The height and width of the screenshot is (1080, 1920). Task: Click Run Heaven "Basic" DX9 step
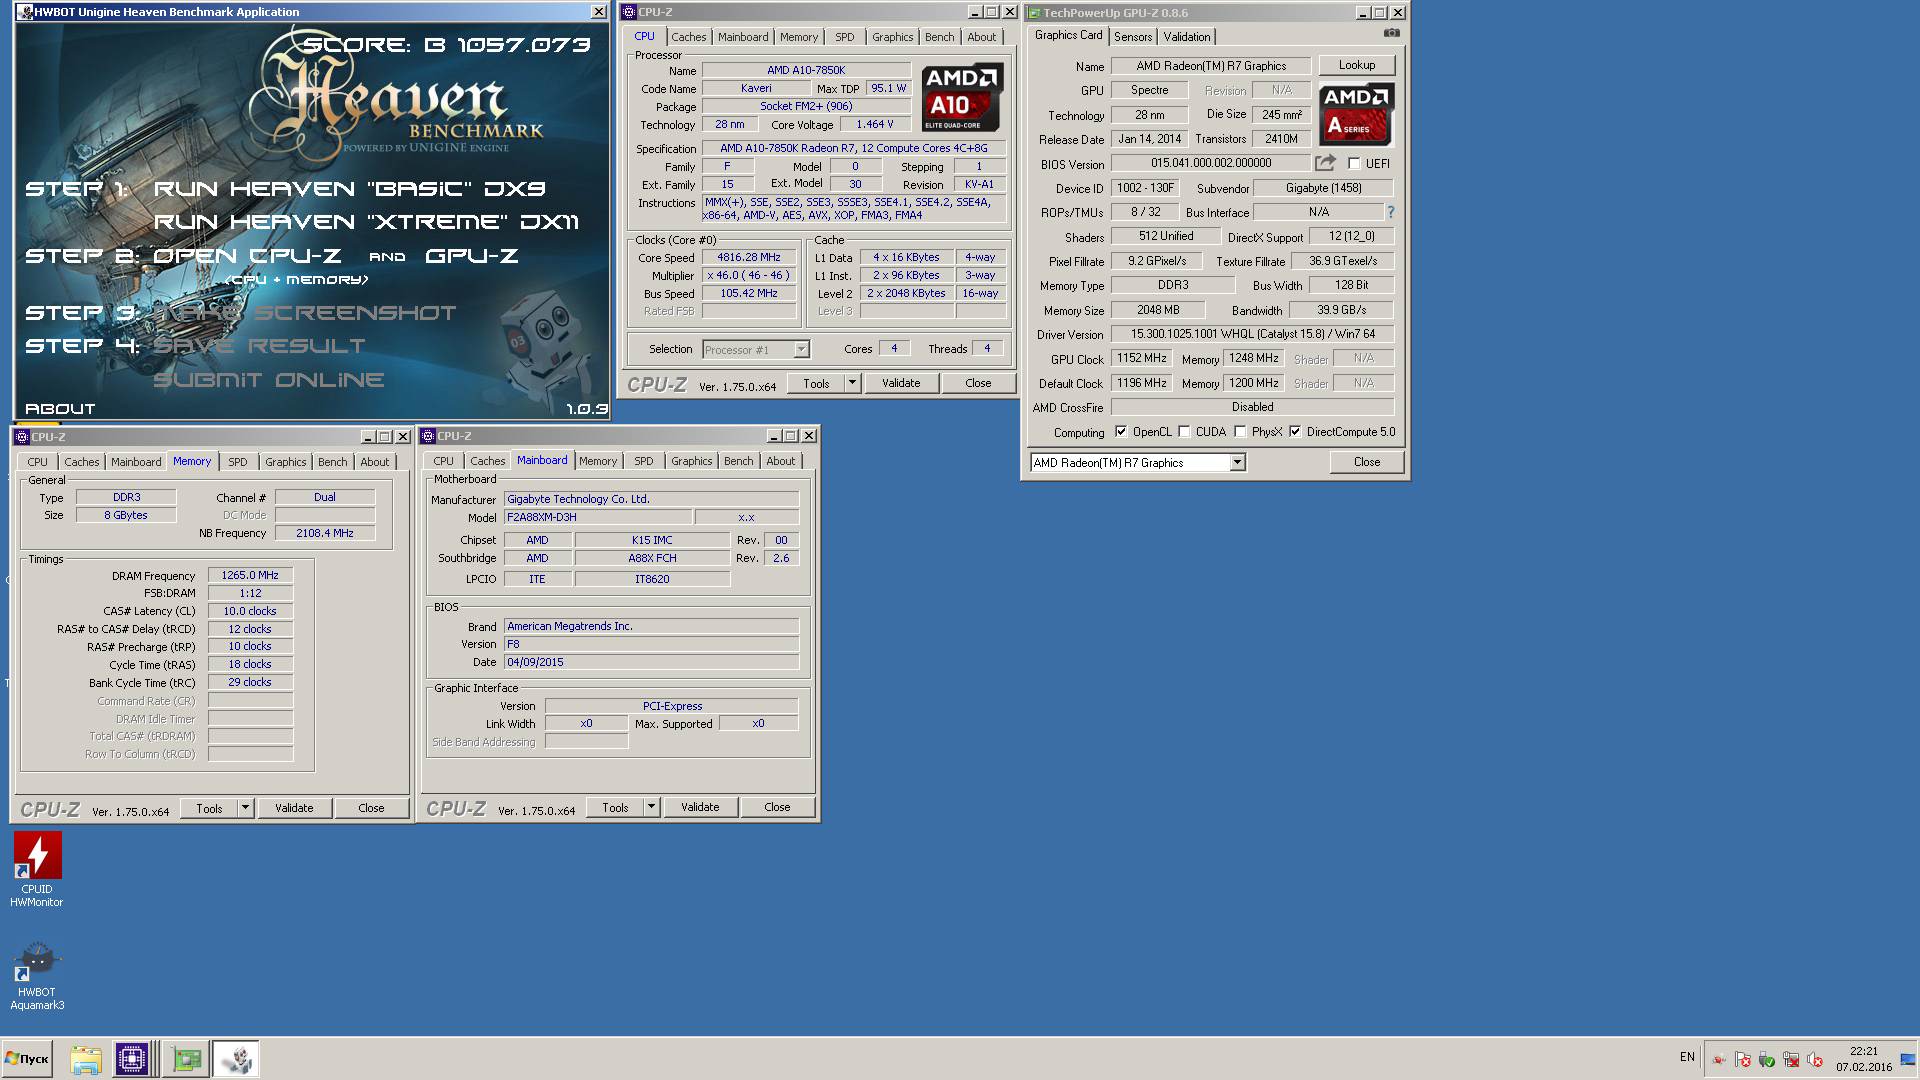(349, 189)
